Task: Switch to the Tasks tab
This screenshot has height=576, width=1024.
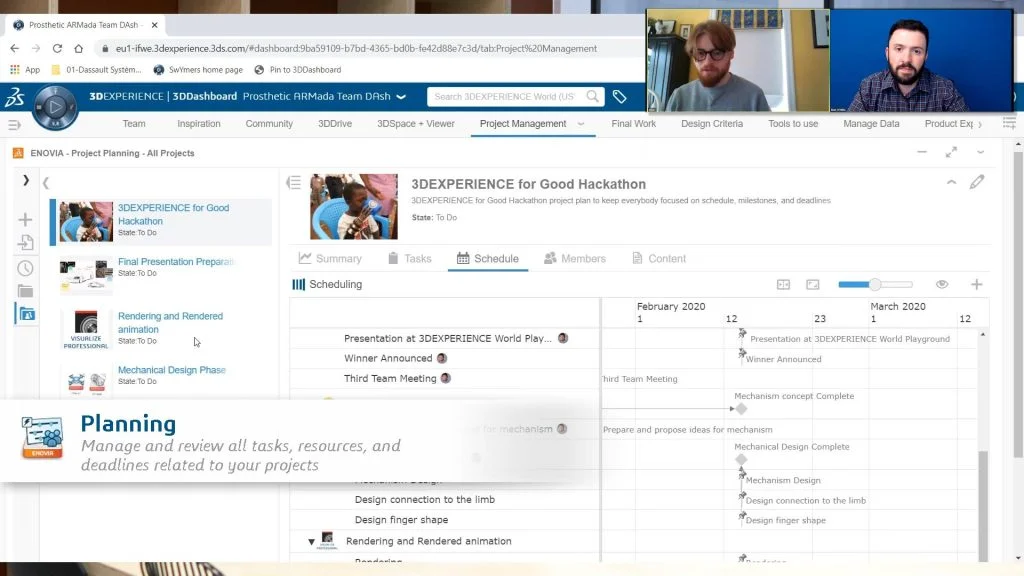Action: click(x=409, y=258)
